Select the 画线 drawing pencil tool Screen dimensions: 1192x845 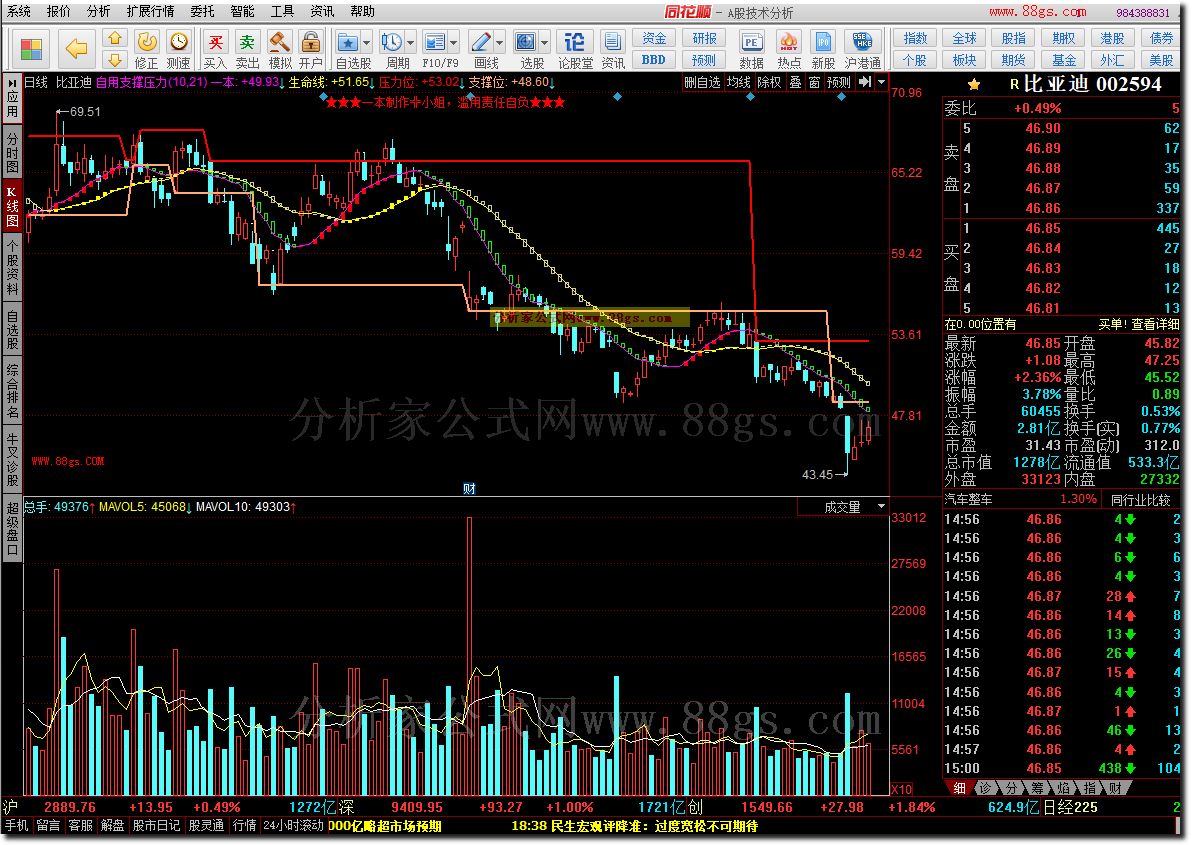coord(480,42)
